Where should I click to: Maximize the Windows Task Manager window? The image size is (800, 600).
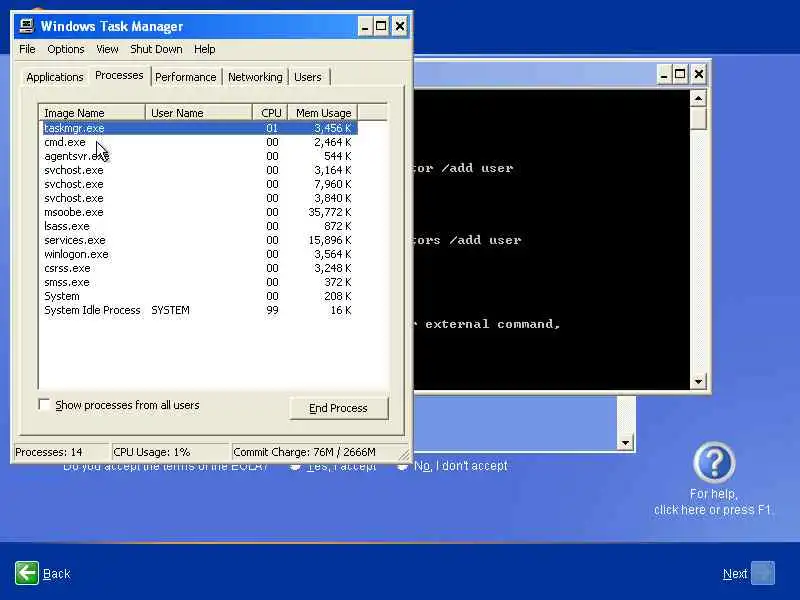tap(381, 27)
